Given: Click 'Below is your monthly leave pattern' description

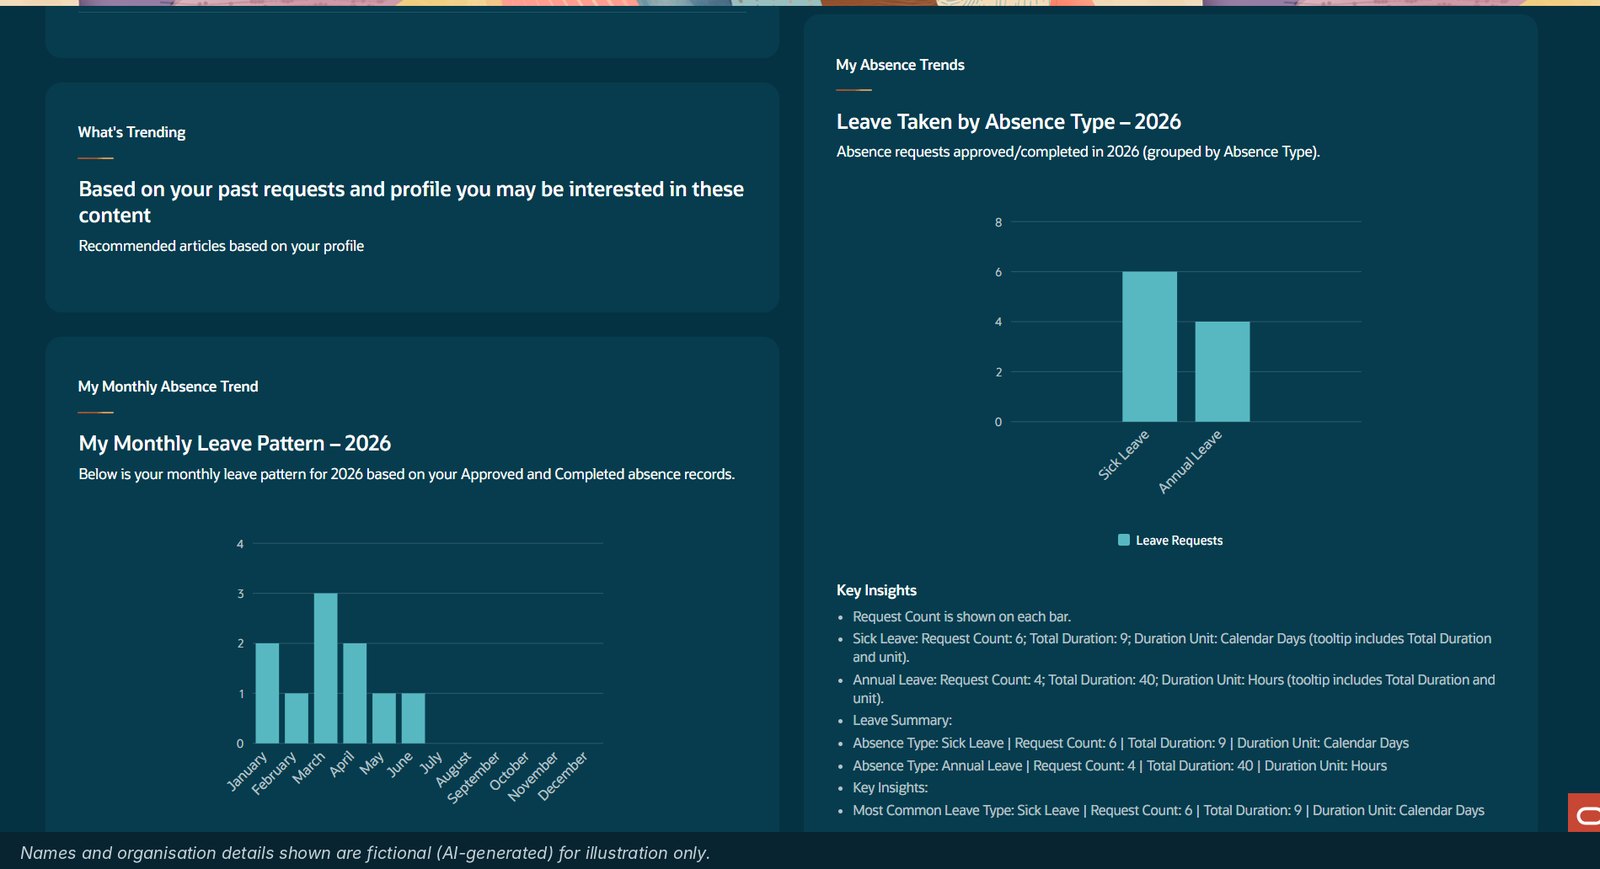Looking at the screenshot, I should click(407, 474).
